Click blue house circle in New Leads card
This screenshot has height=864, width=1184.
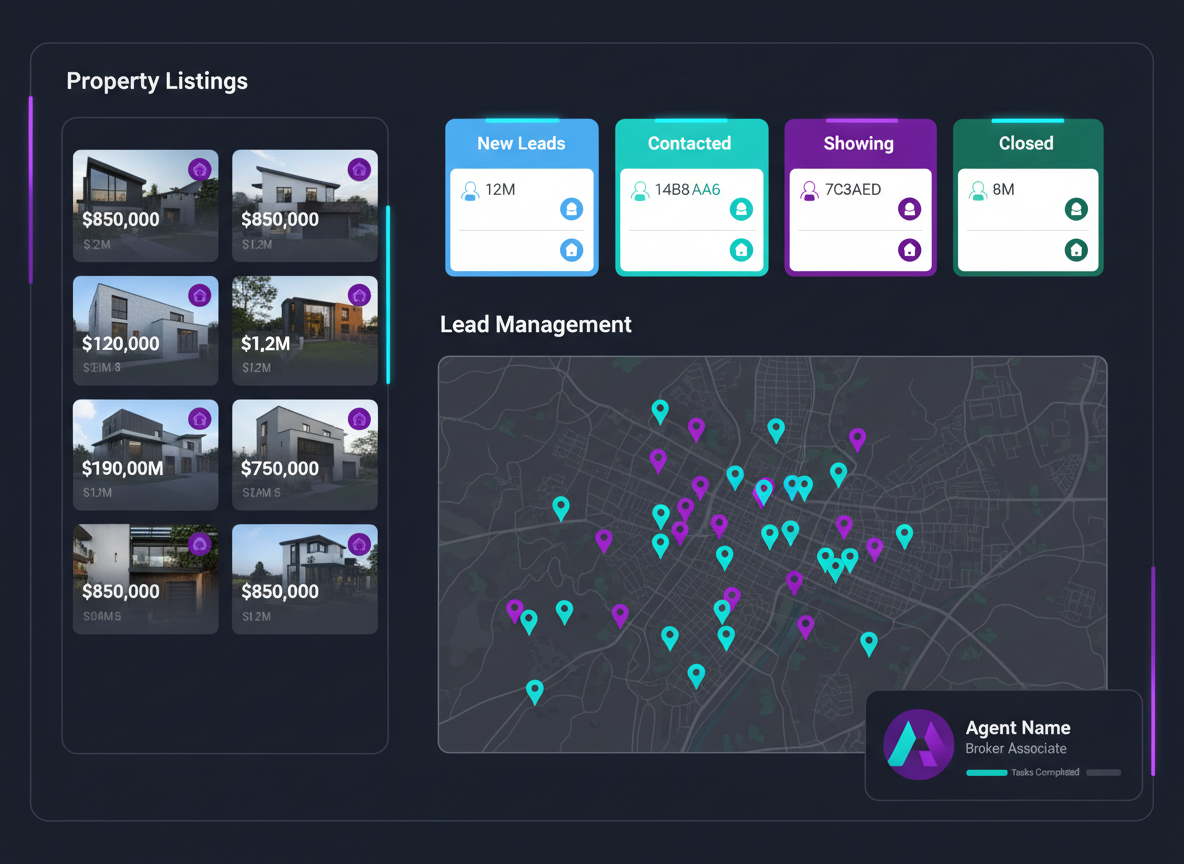572,249
